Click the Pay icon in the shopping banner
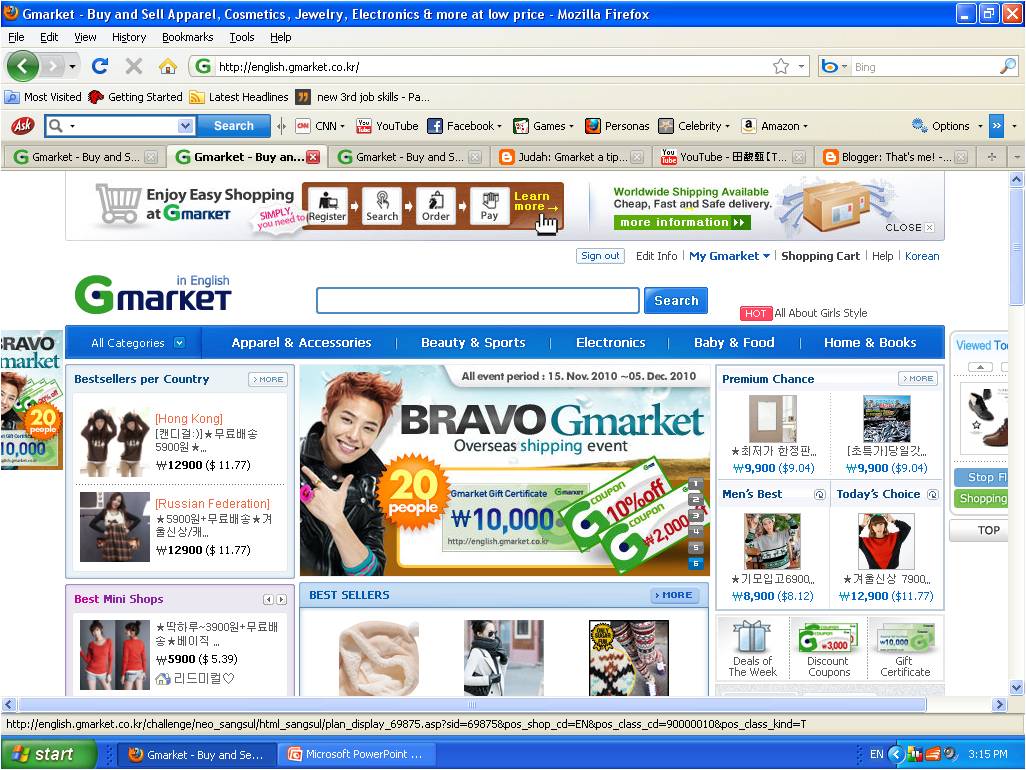Viewport: 1026px width, 770px height. [x=489, y=205]
